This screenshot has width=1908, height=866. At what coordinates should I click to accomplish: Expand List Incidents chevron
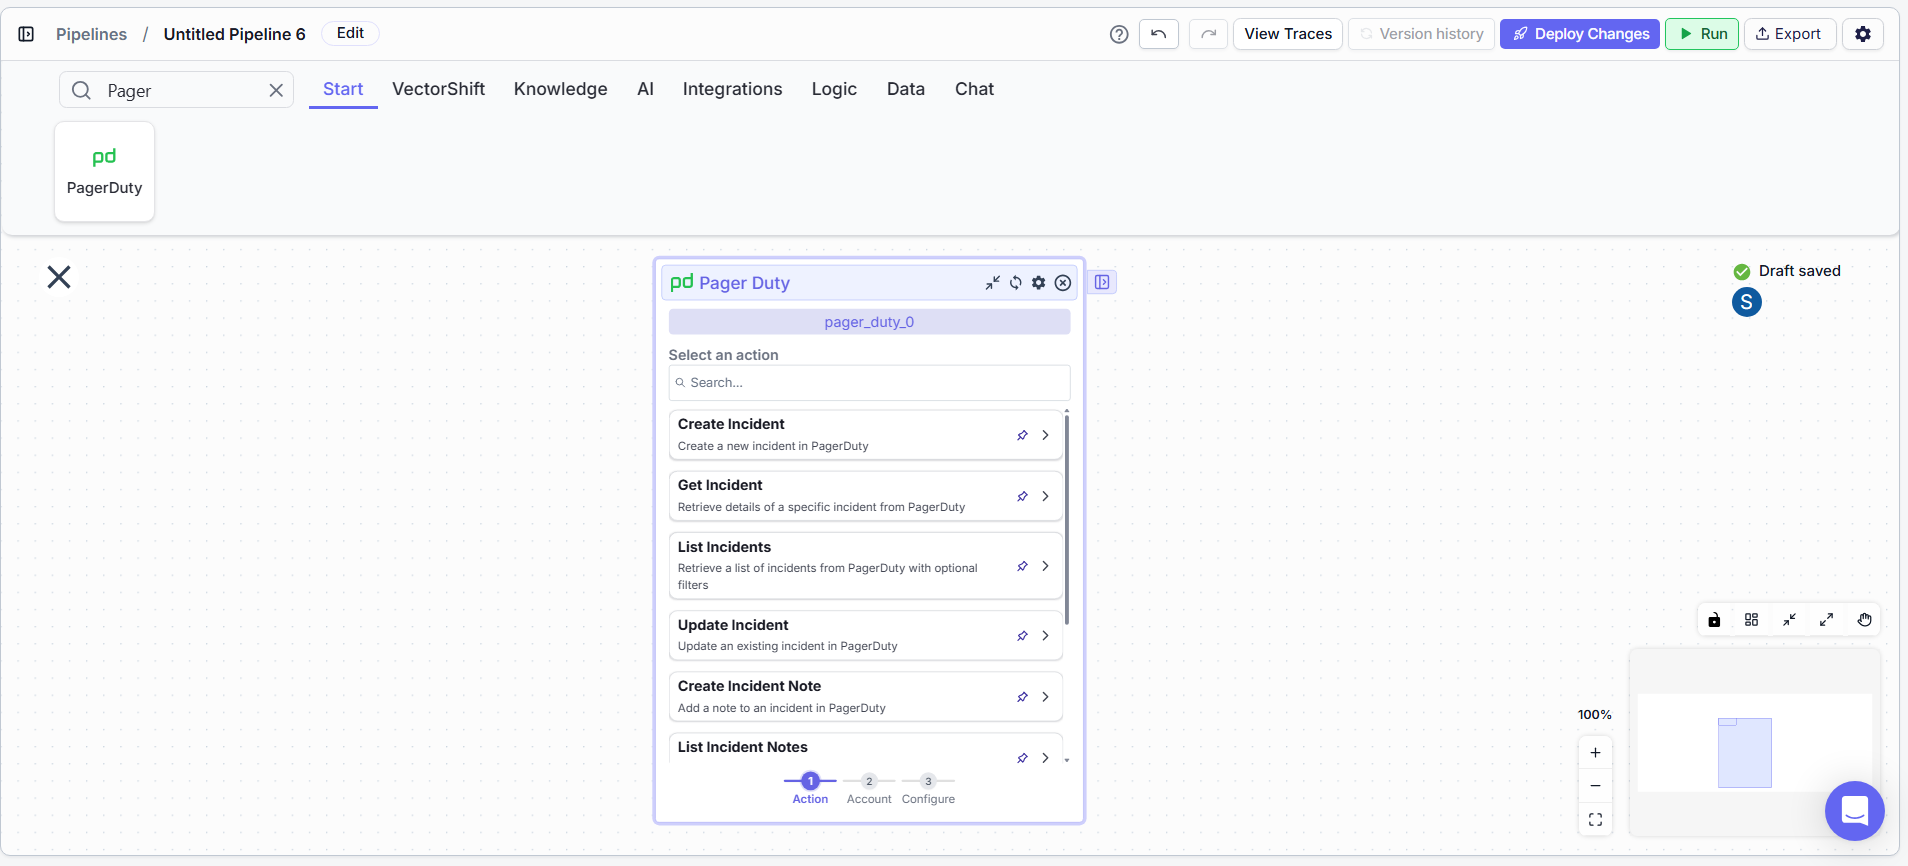[x=1045, y=566]
